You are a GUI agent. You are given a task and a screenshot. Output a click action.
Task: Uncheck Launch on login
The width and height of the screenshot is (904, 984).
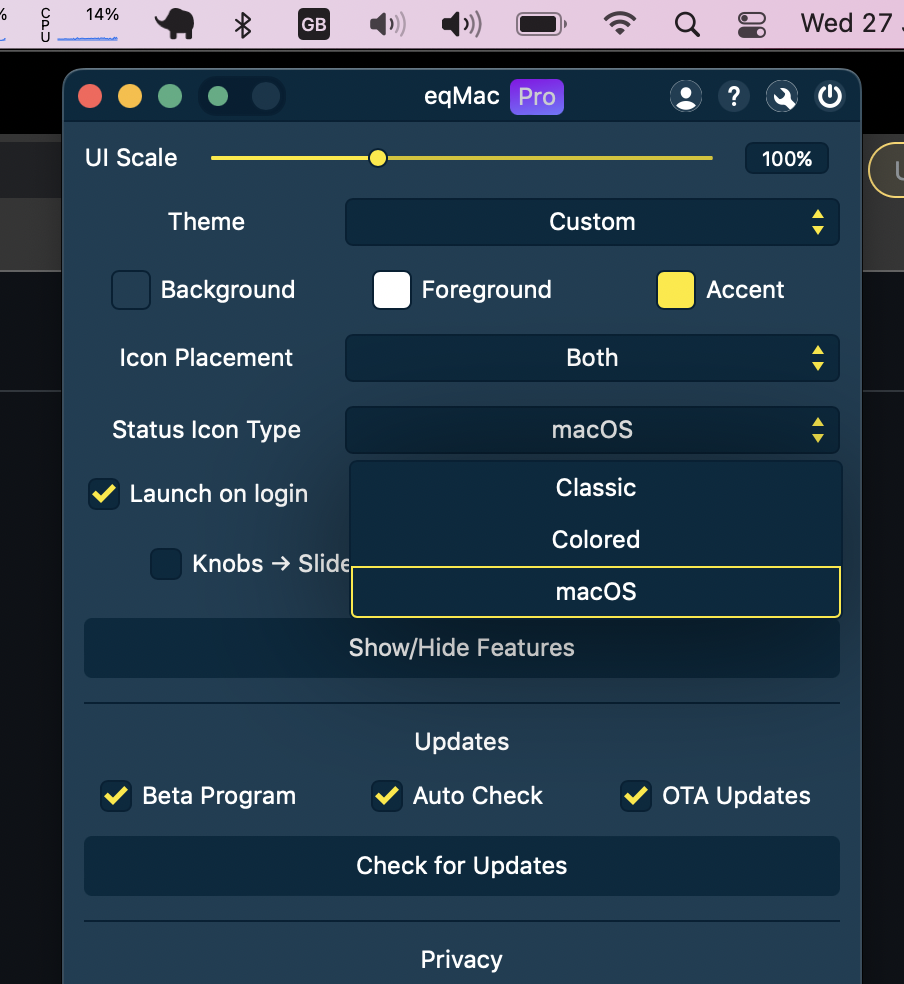click(x=104, y=494)
